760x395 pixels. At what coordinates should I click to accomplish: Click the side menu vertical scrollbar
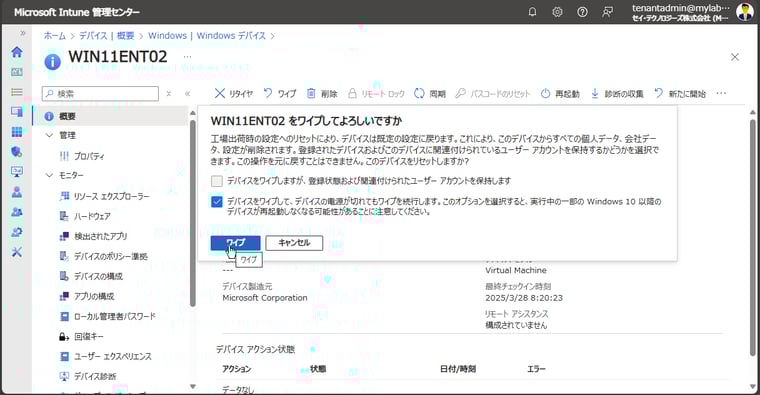coord(192,213)
